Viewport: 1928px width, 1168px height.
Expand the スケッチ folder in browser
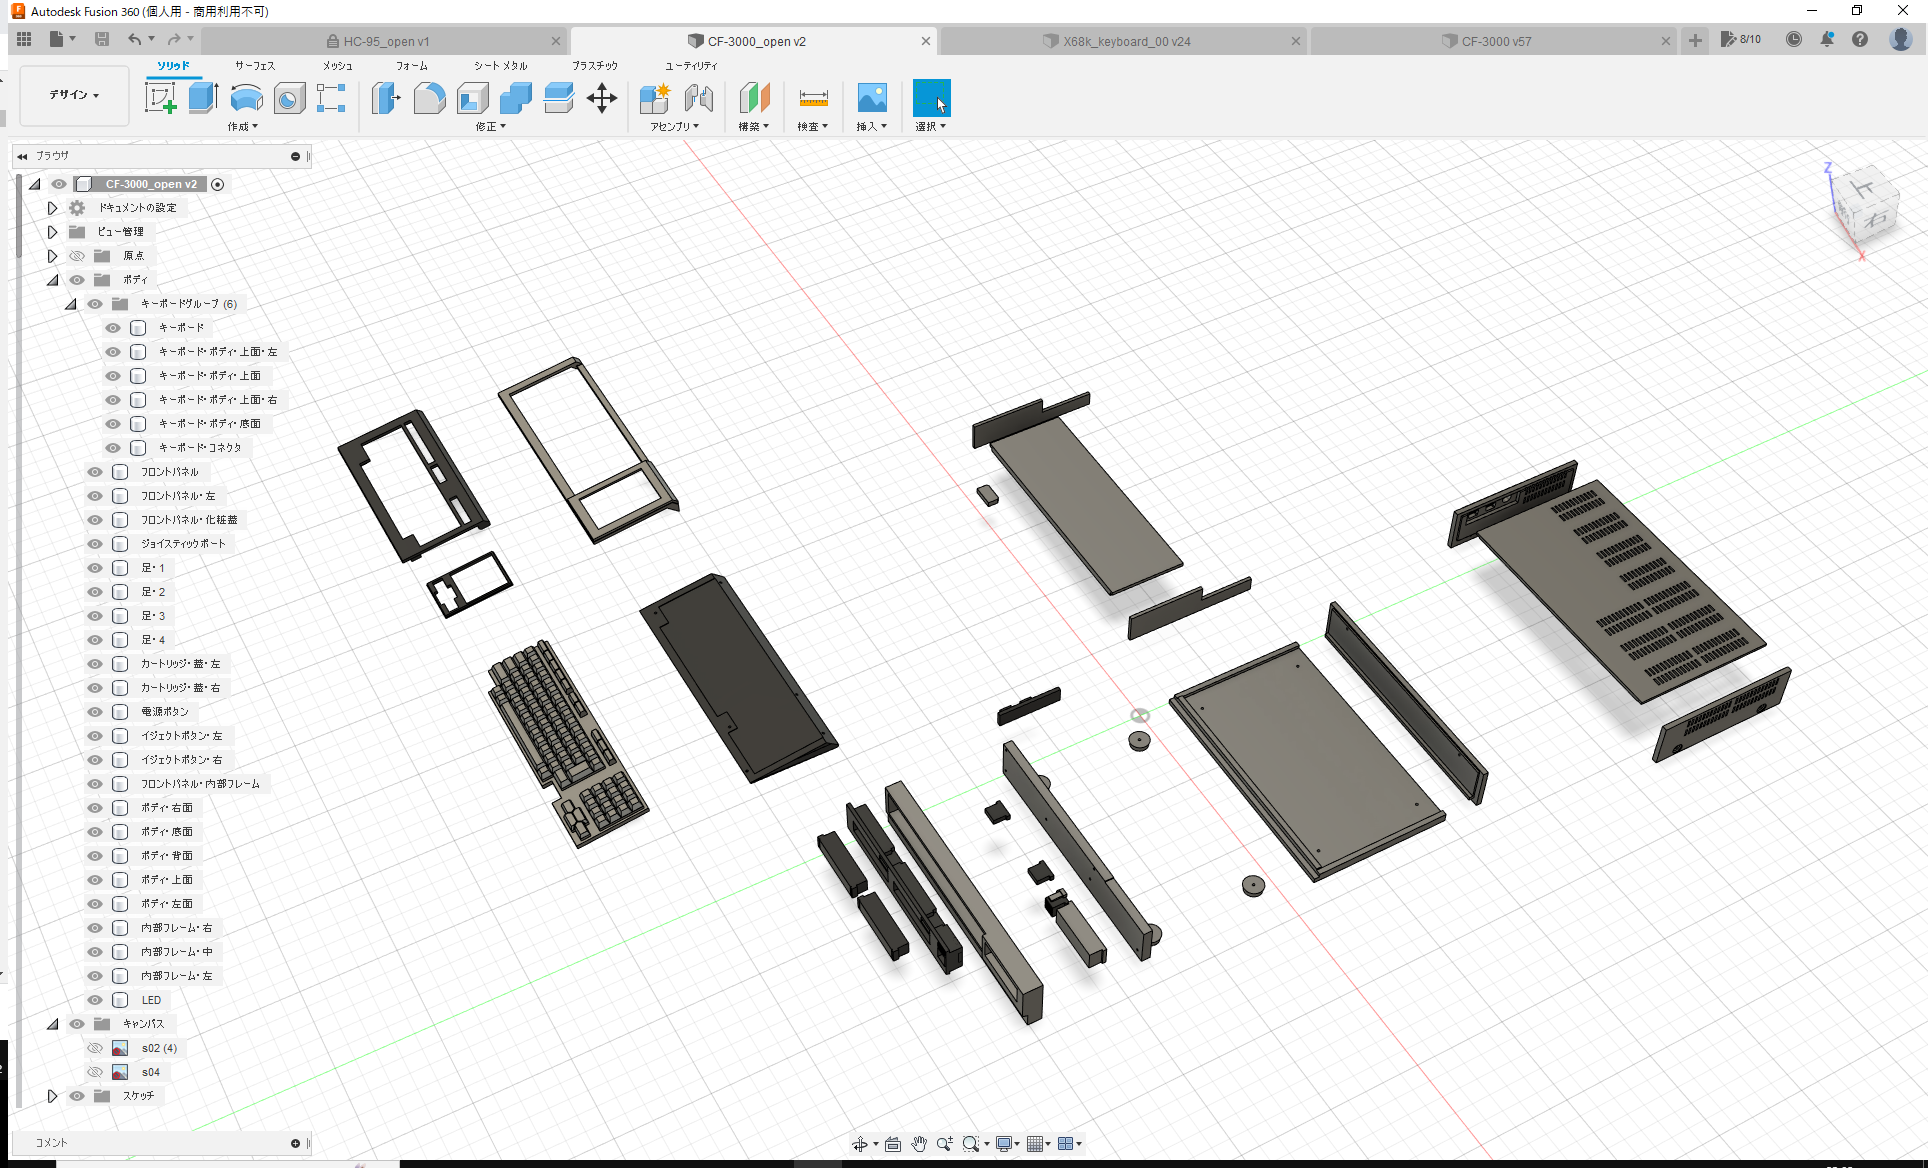click(52, 1096)
